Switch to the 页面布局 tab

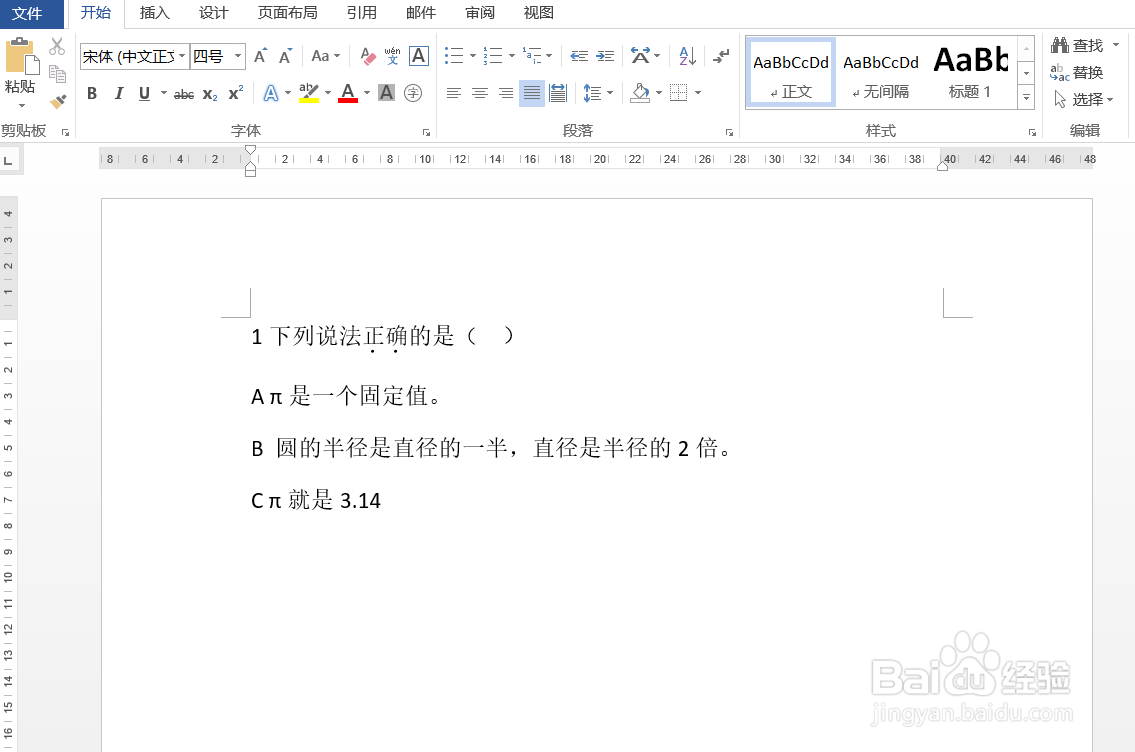[x=287, y=13]
